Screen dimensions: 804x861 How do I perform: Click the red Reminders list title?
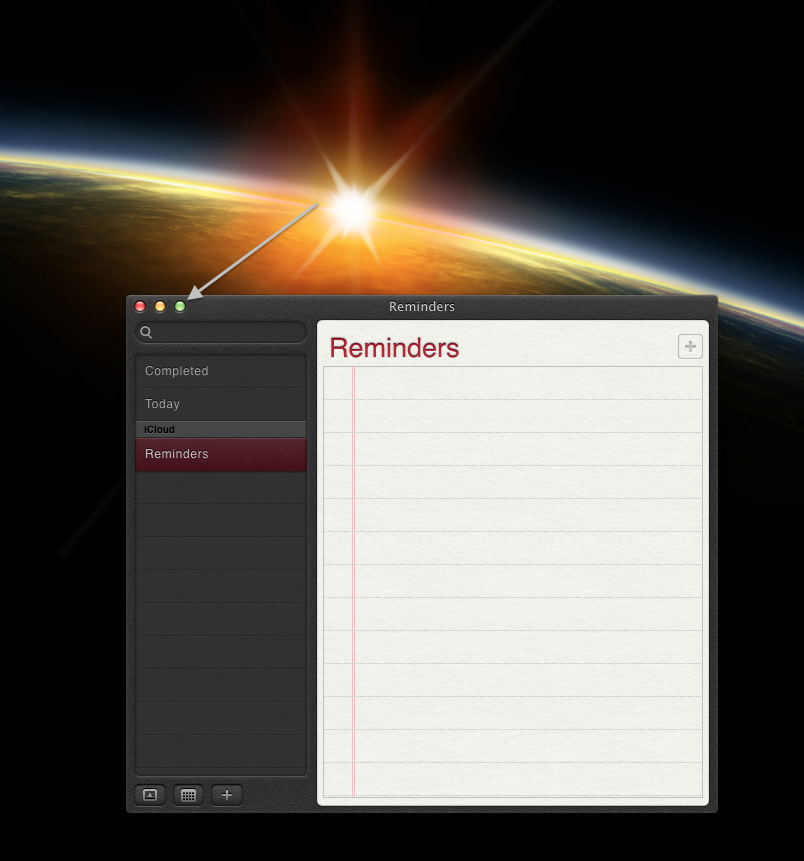394,348
